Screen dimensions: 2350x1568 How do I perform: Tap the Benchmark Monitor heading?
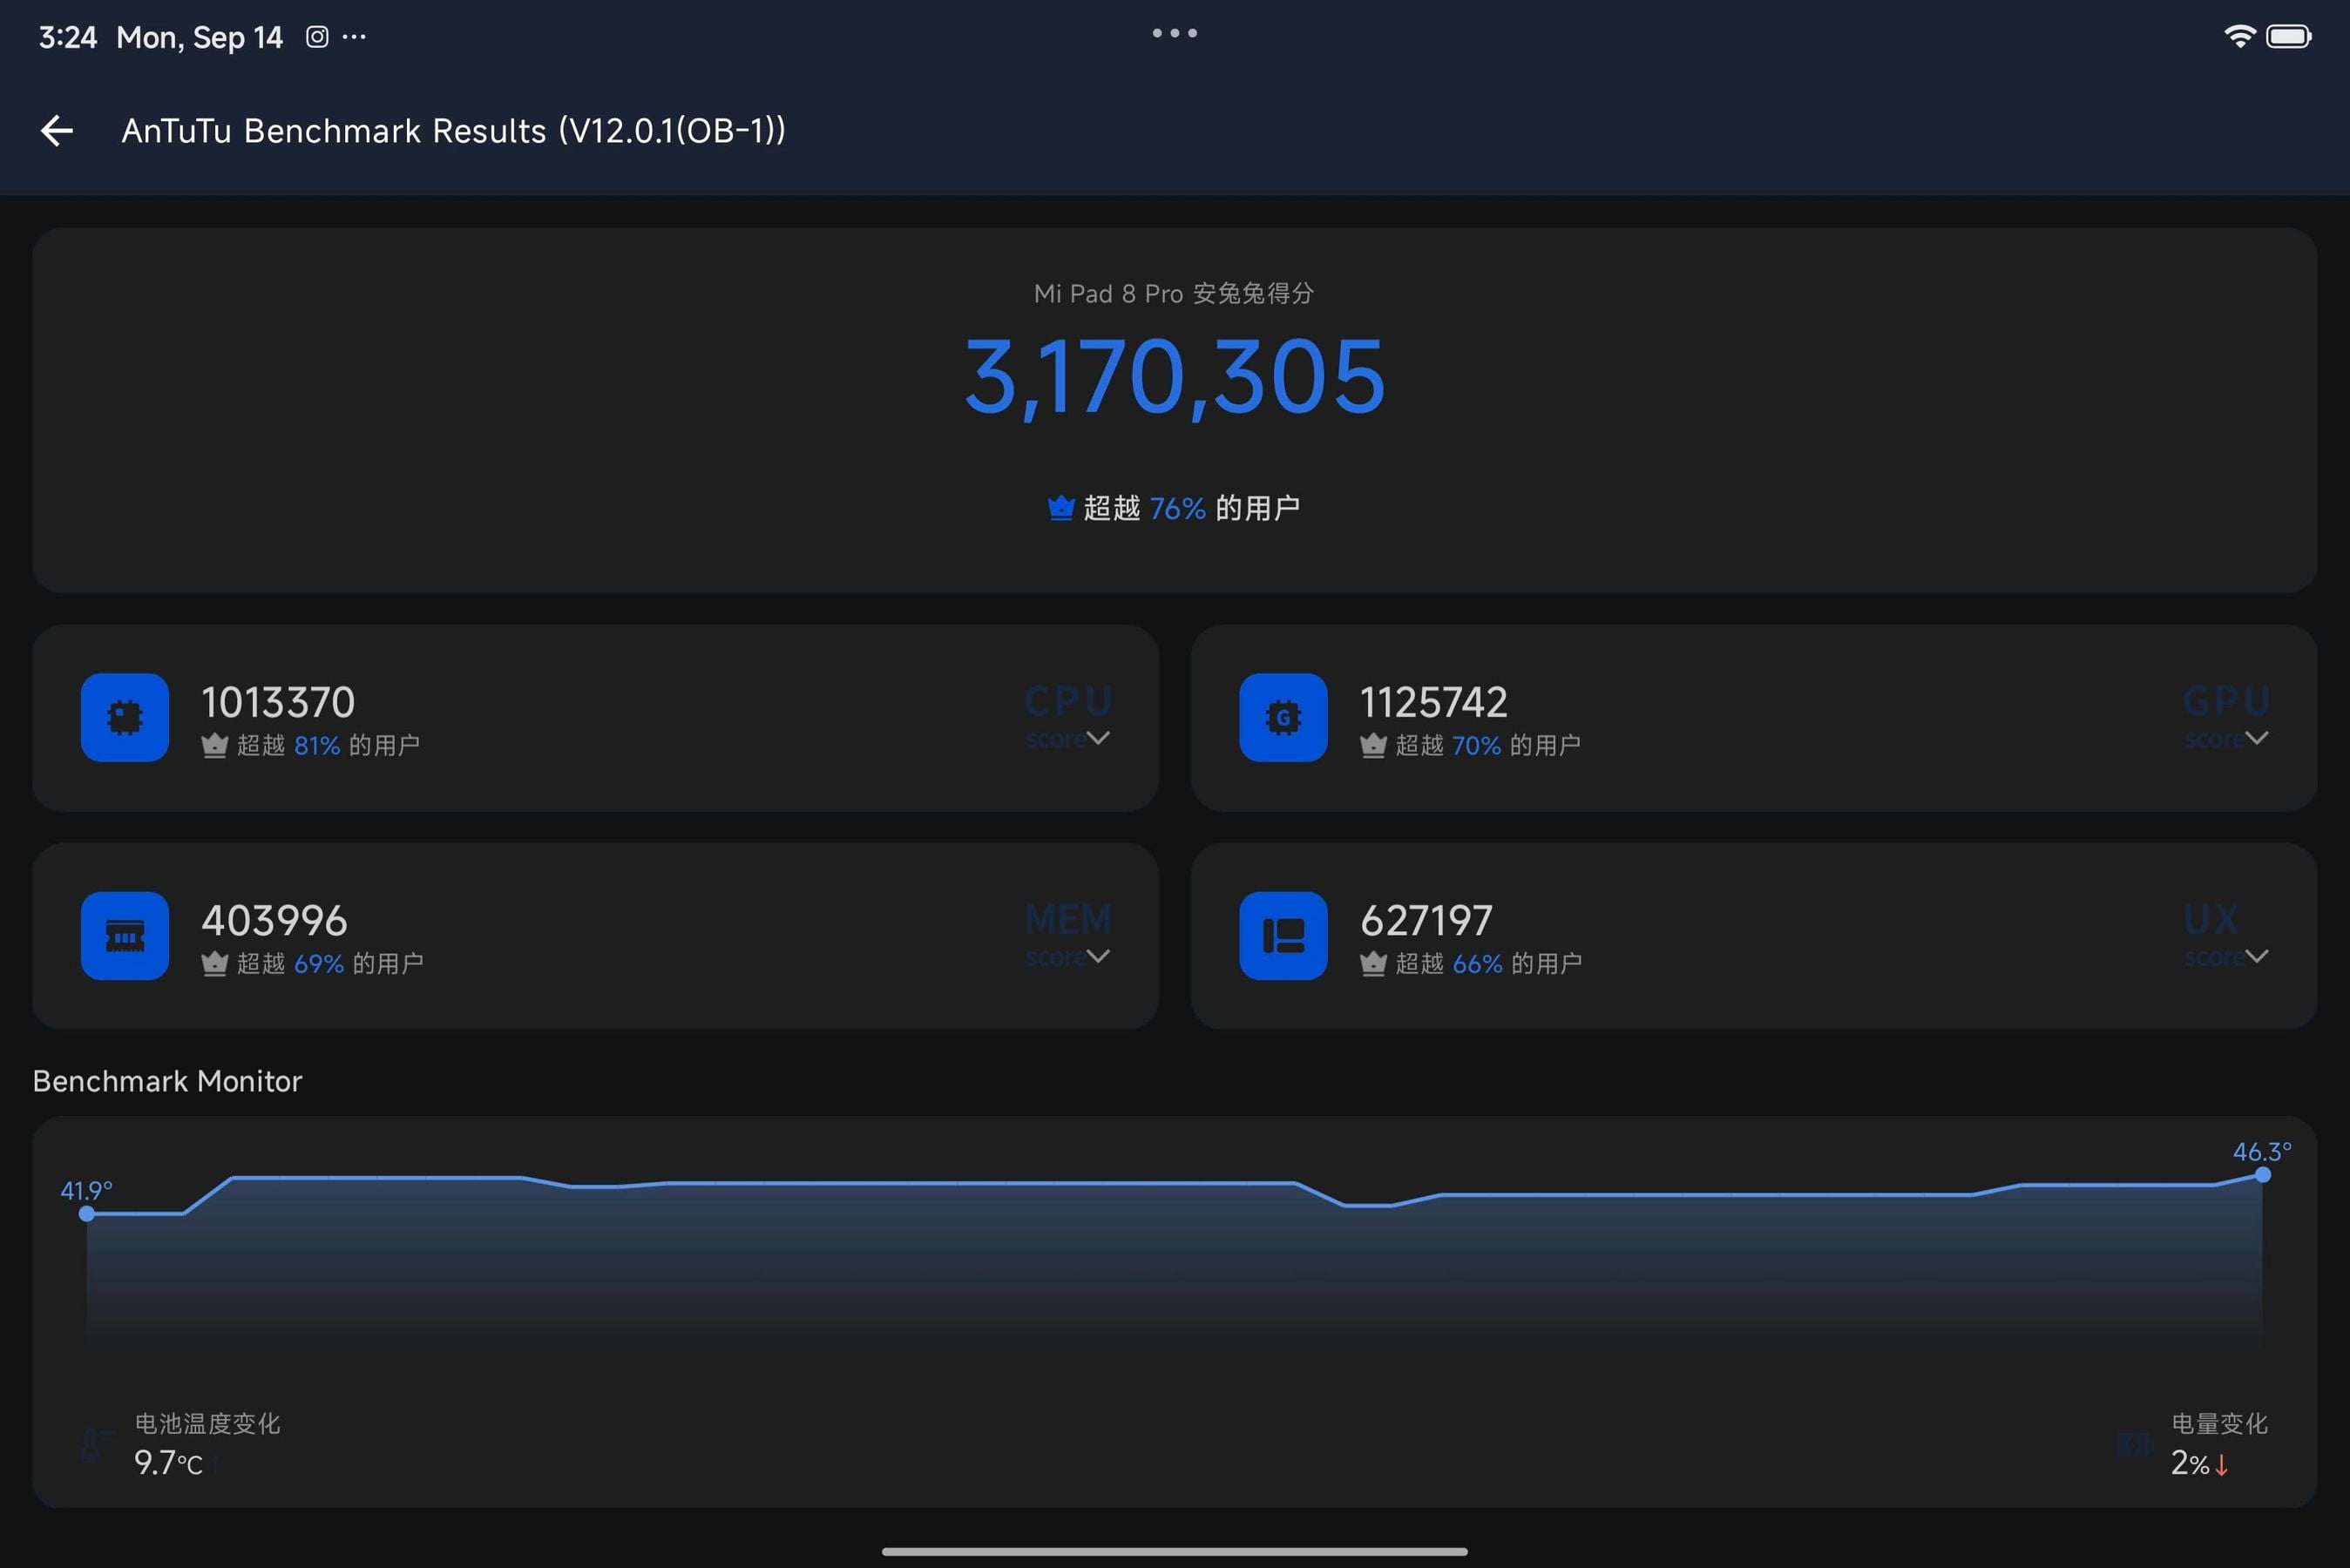click(x=167, y=1081)
